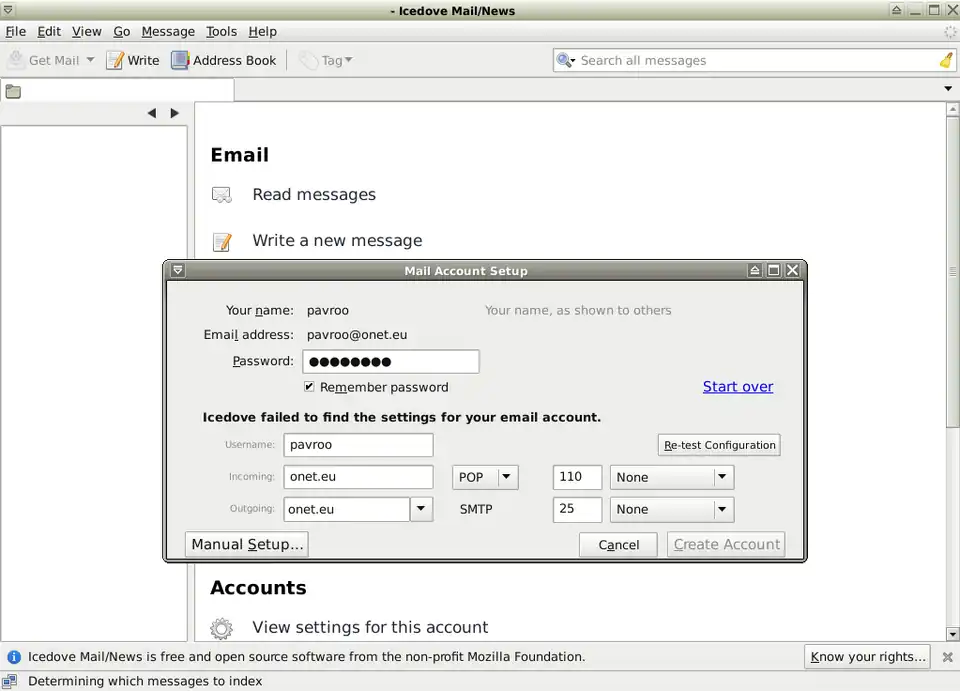Open the outgoing server onet.eu dropdown
Viewport: 960px width, 691px height.
(x=421, y=509)
